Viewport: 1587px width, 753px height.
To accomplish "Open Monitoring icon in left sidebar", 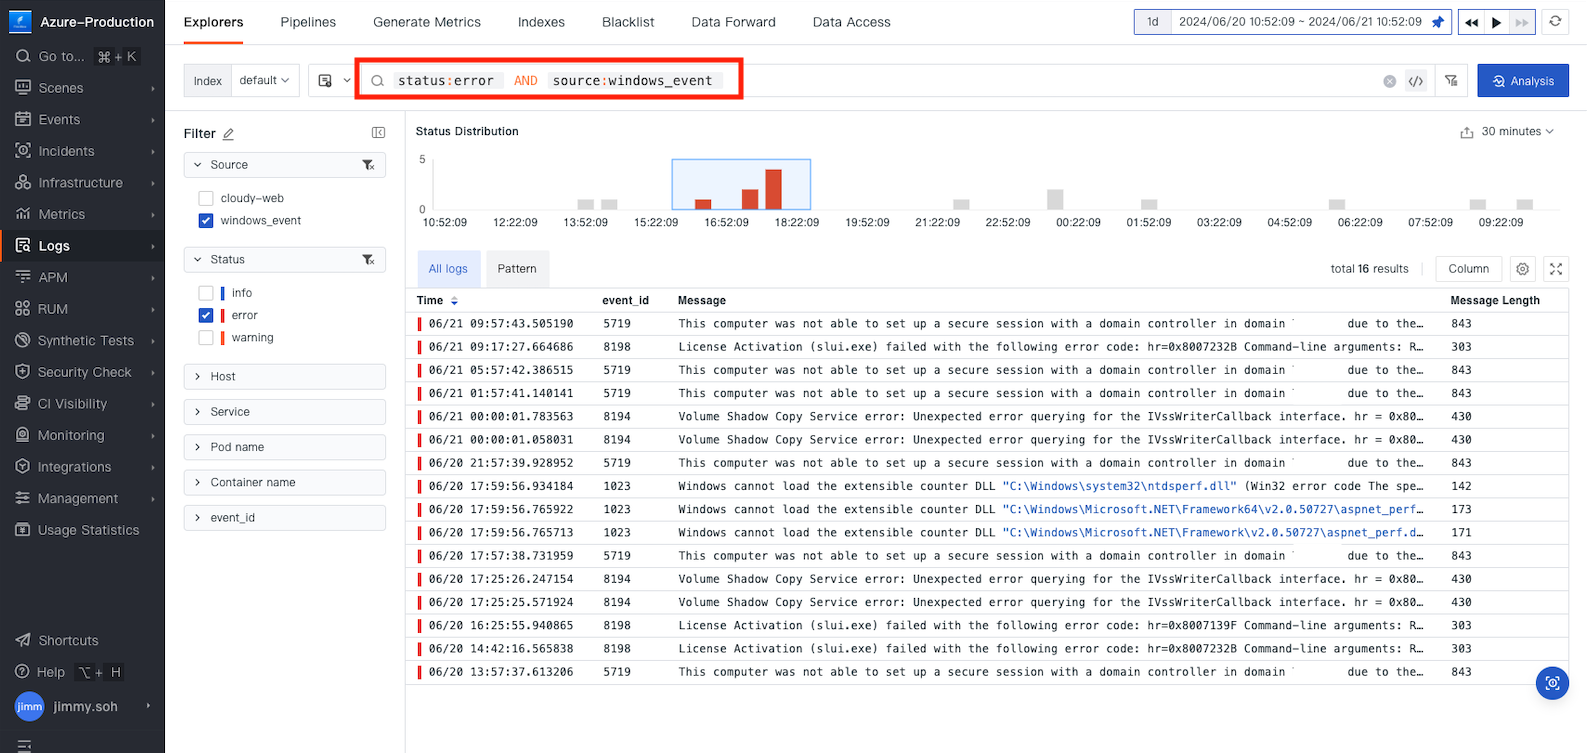I will pyautogui.click(x=22, y=435).
